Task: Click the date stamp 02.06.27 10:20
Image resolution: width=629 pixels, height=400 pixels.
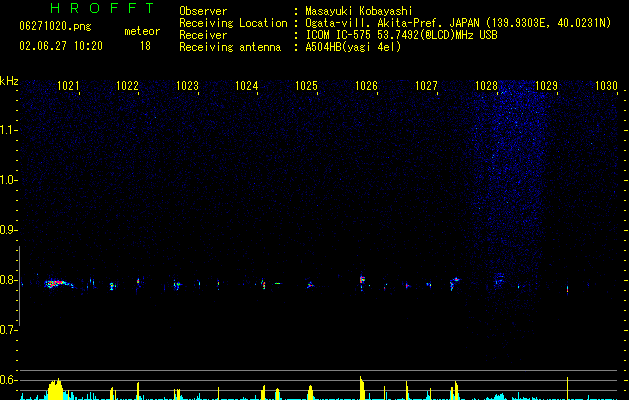Action: pos(61,46)
